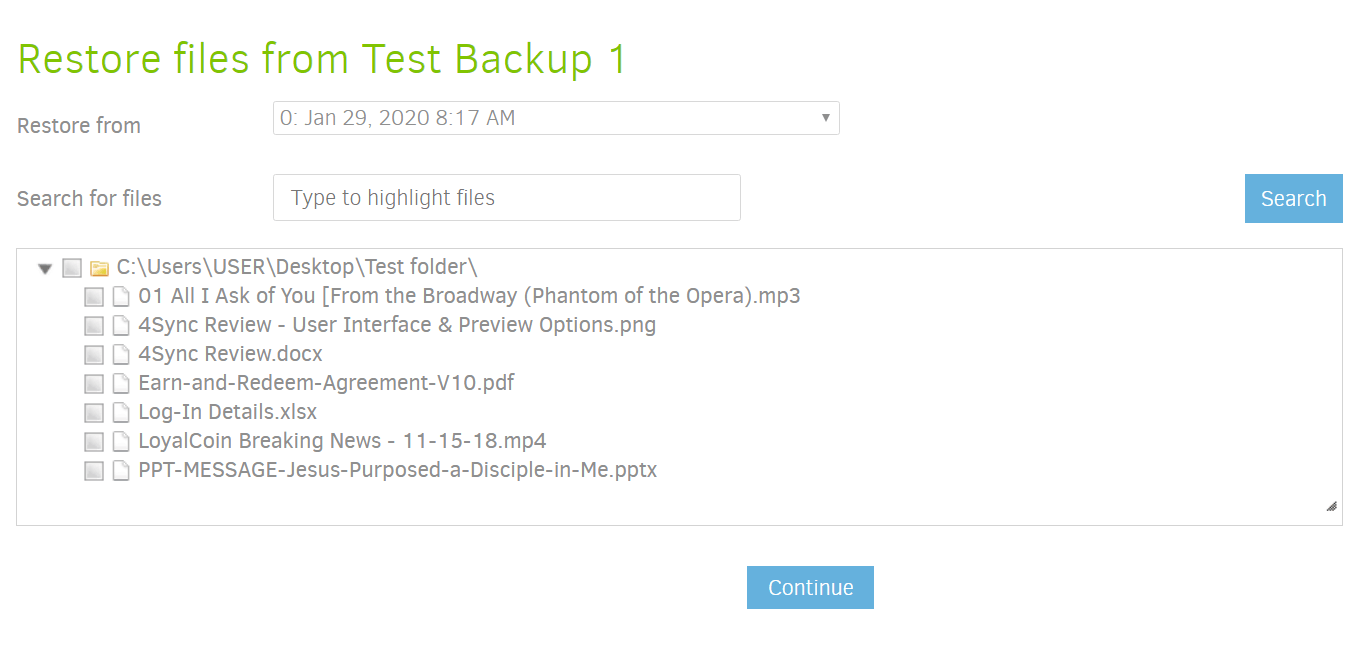Click the document icon for 4Sync Review.docx

[122, 354]
